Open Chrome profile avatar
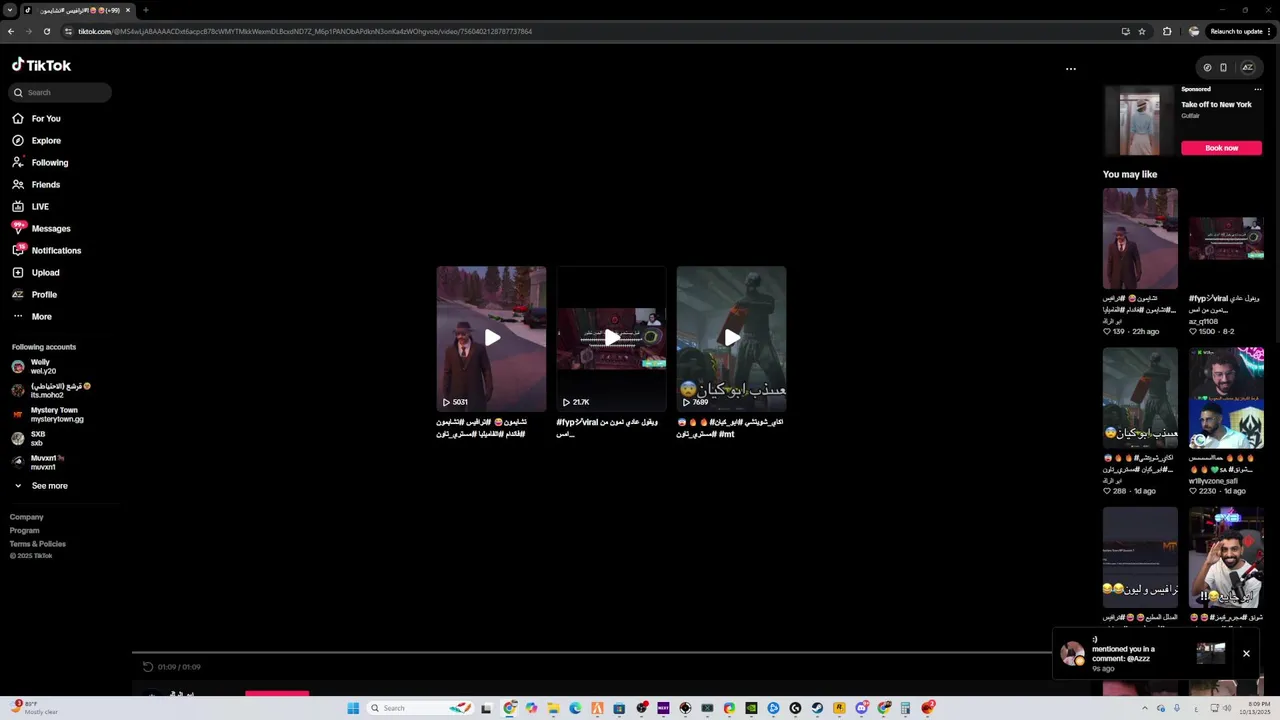 tap(1194, 31)
